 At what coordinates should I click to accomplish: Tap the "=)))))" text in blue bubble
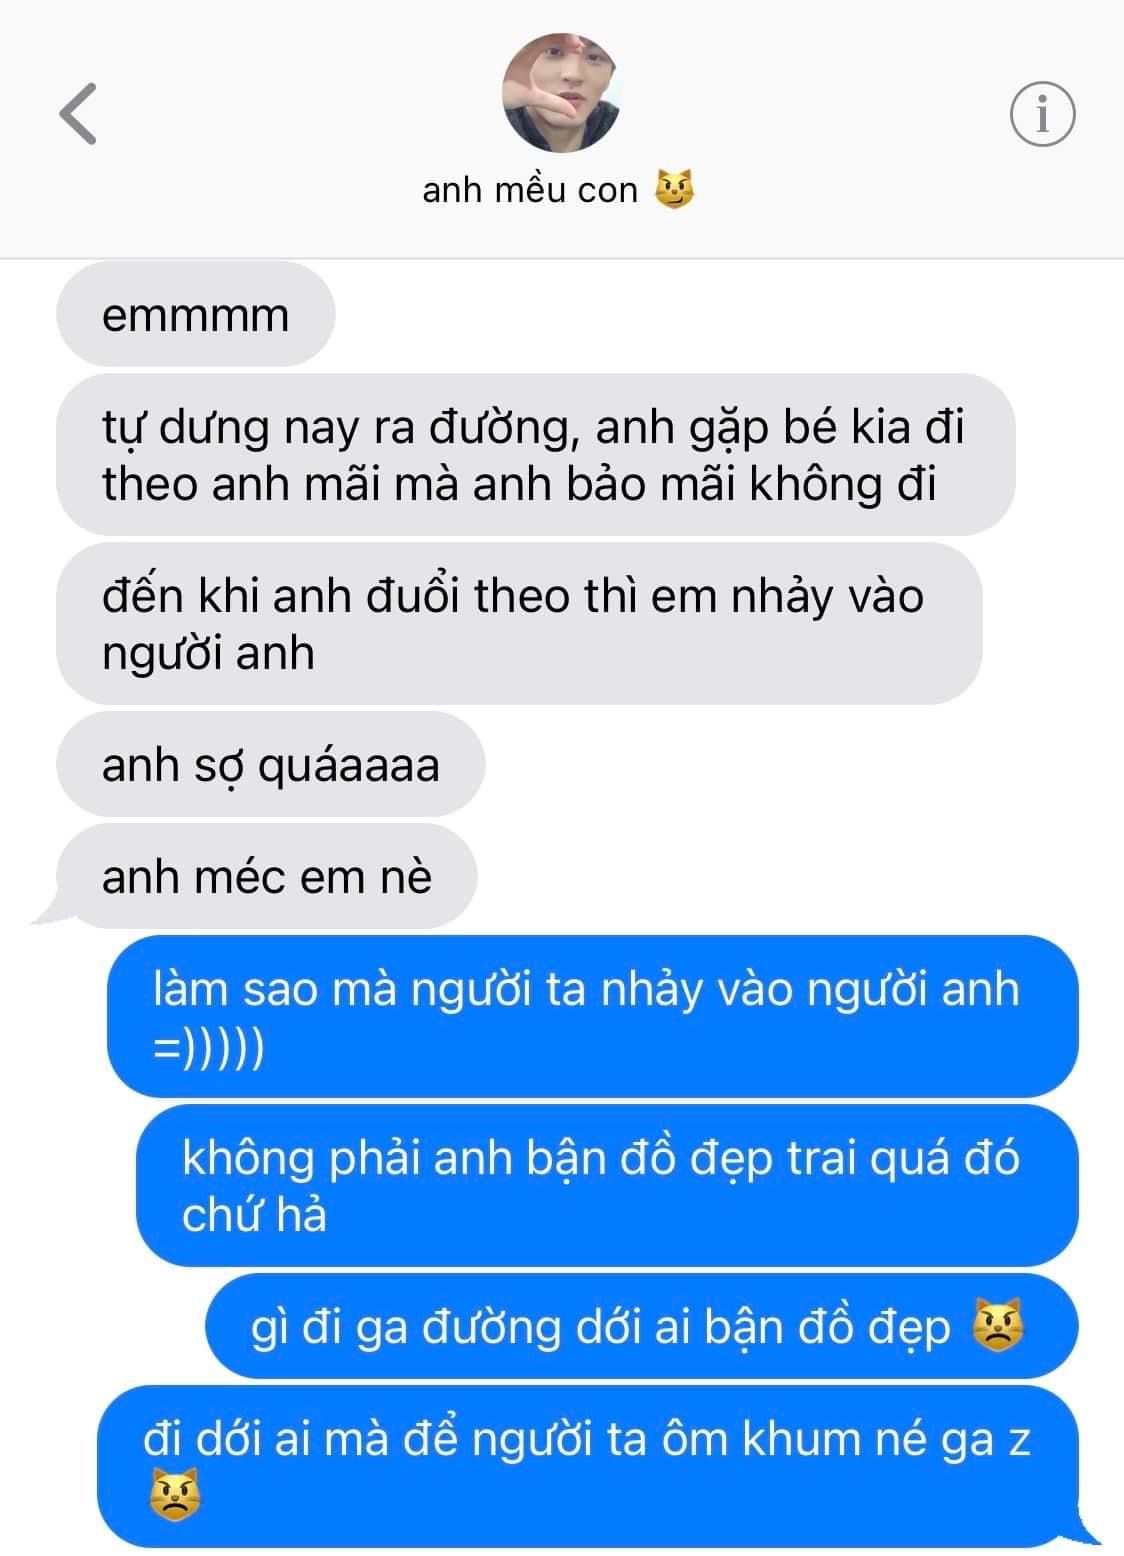[x=209, y=1047]
